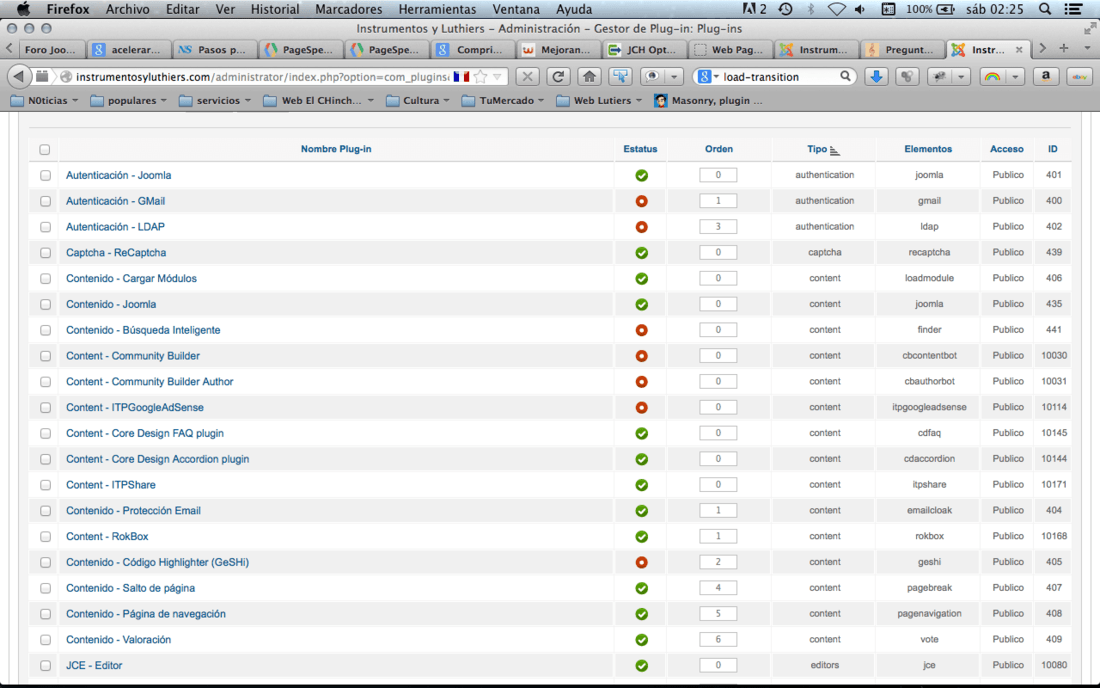
Task: Check Content - Community Builder row checkbox
Action: coord(46,356)
